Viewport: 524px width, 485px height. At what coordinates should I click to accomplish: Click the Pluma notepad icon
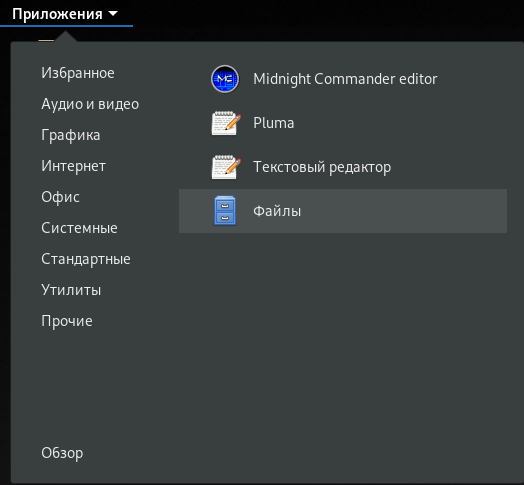(x=226, y=123)
